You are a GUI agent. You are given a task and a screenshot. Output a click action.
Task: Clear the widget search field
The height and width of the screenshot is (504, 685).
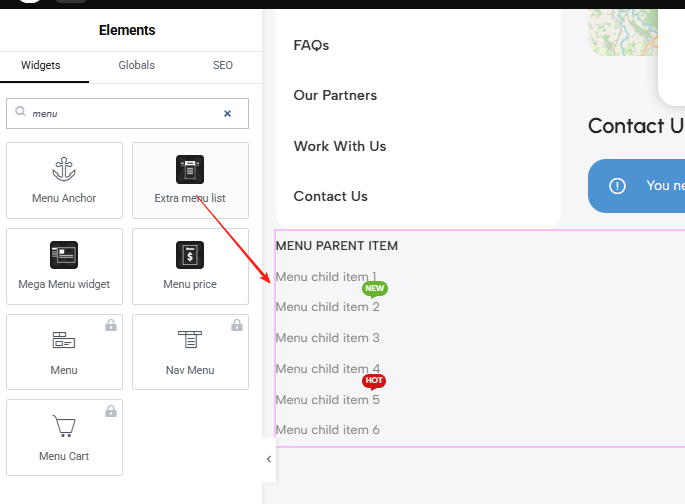tap(227, 114)
